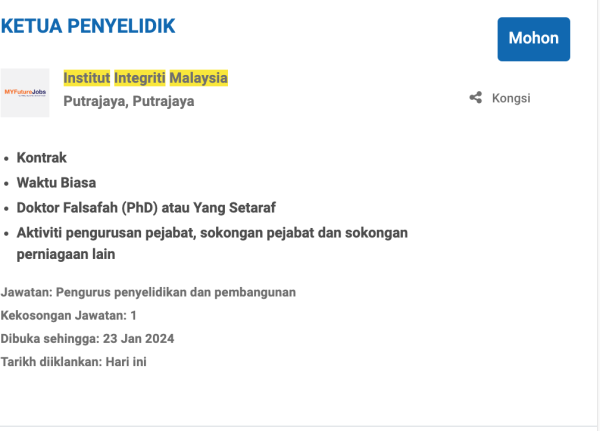
Task: Click the highlighted word Malaysia
Action: (198, 77)
